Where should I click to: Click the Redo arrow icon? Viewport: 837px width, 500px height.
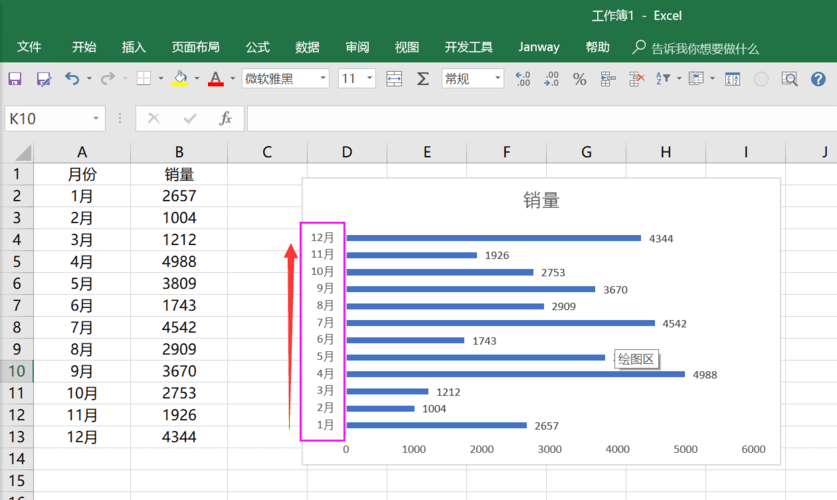tap(108, 79)
